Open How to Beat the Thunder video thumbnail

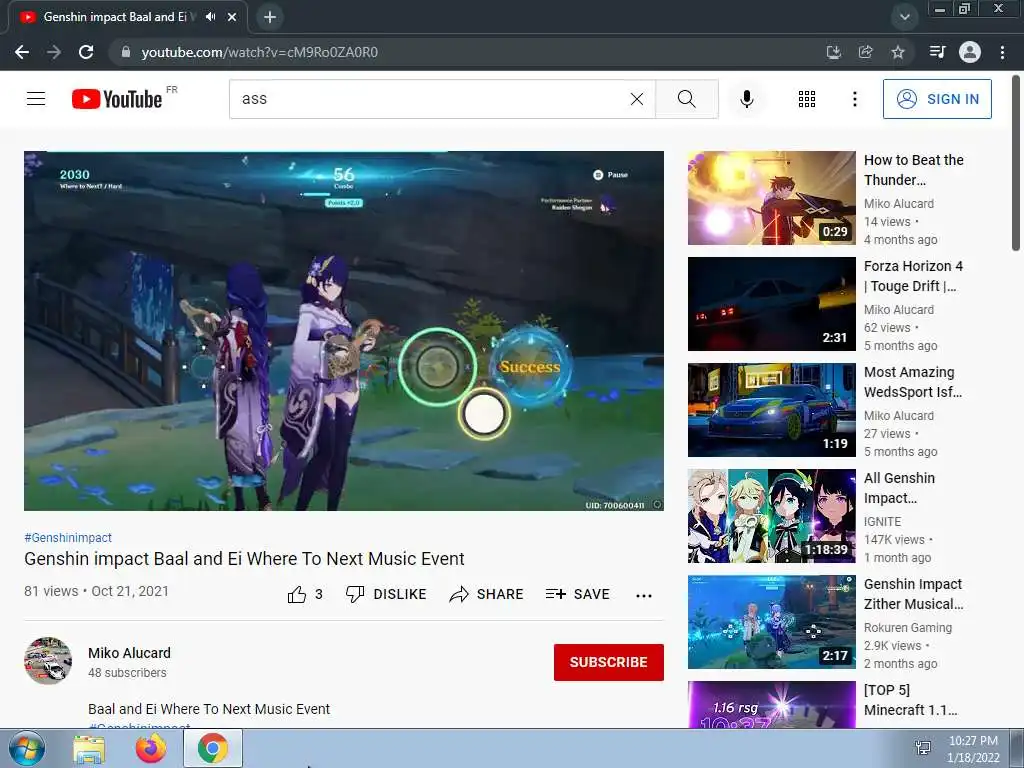[771, 198]
